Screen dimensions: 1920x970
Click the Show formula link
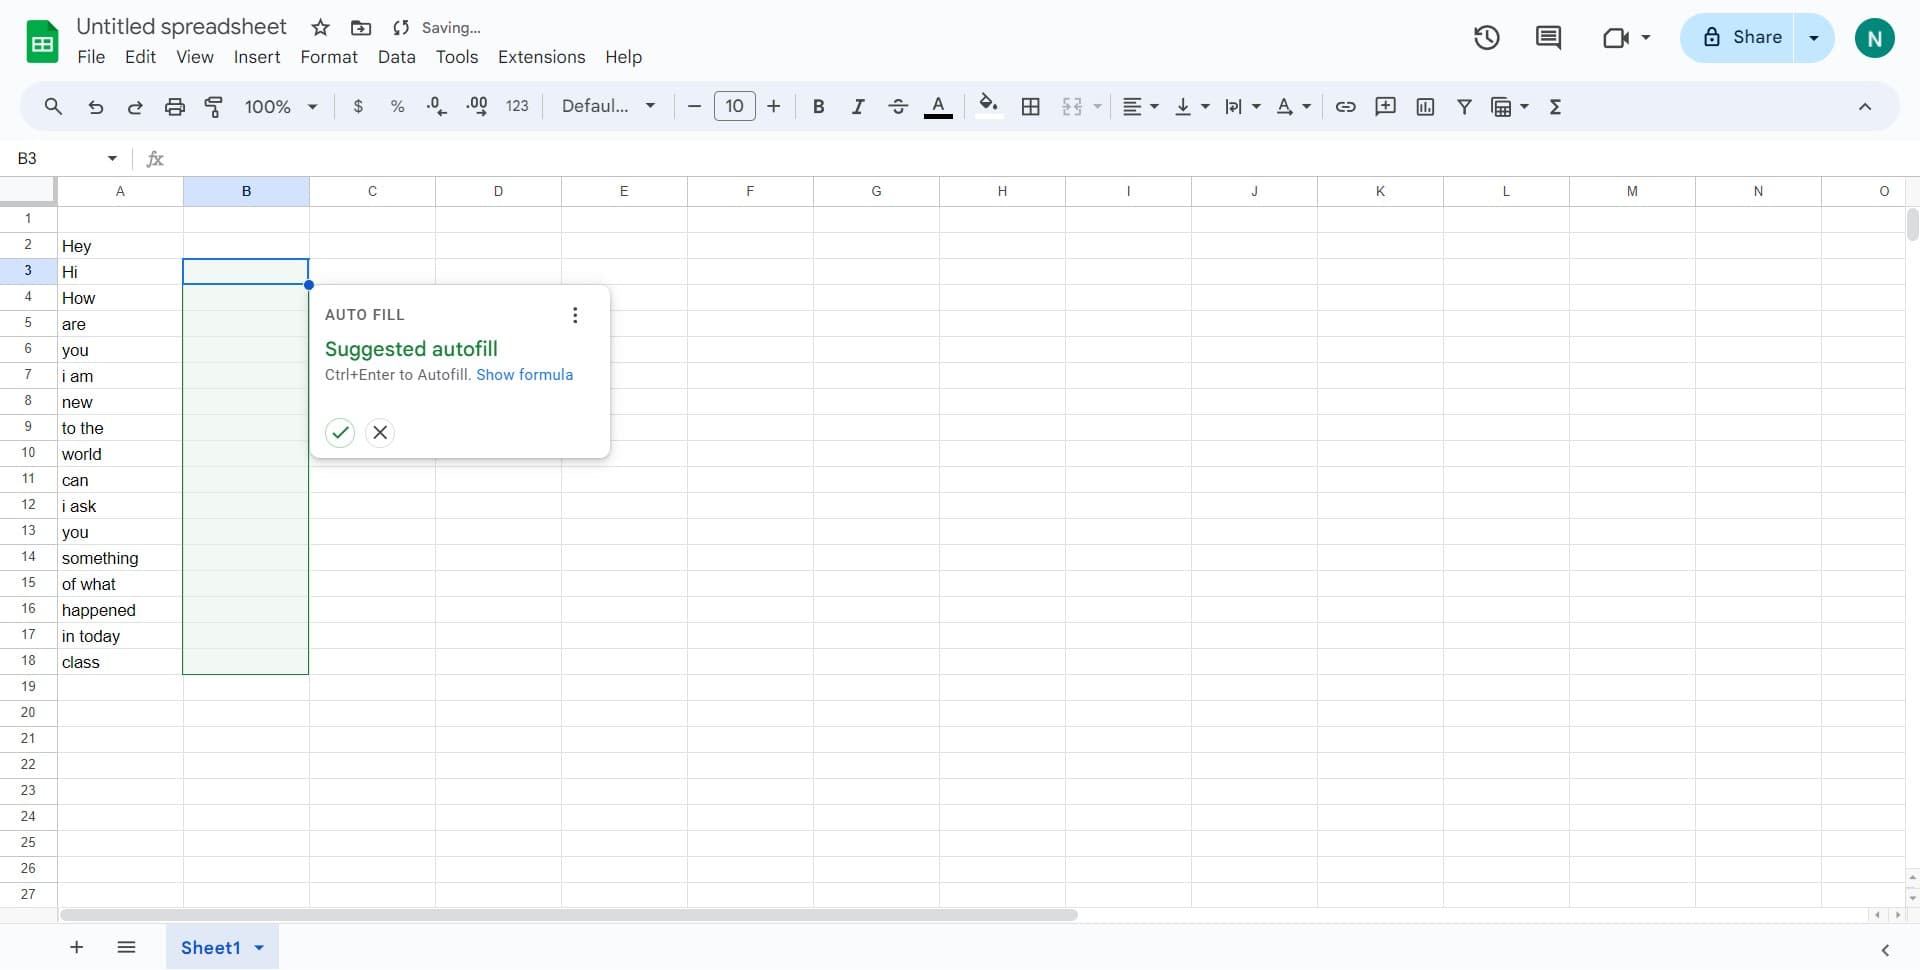tap(524, 375)
